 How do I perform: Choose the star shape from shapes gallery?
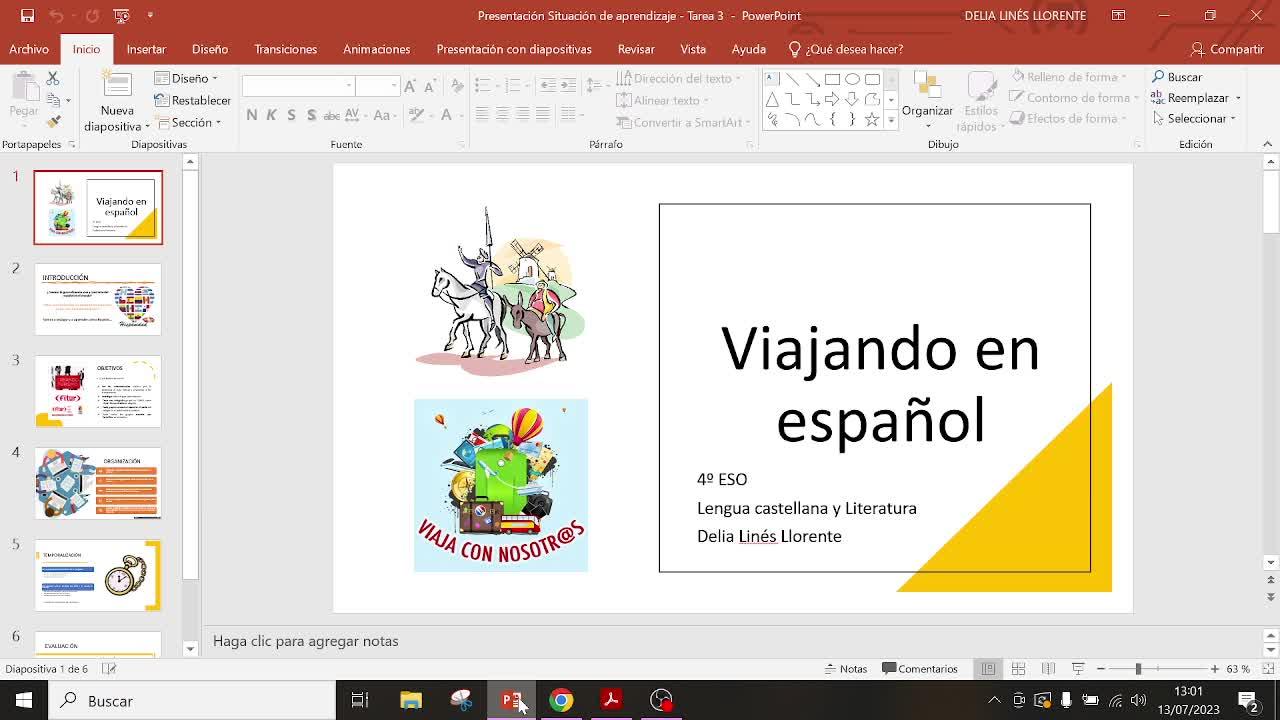pyautogui.click(x=872, y=120)
